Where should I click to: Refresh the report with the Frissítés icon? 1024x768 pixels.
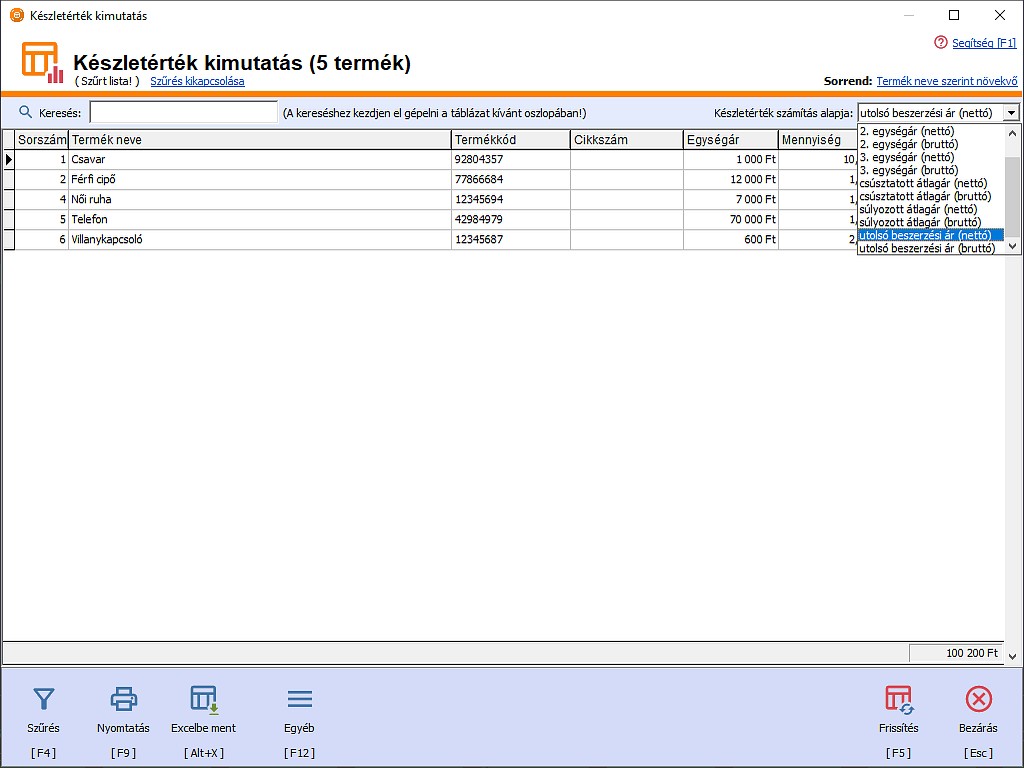(x=898, y=699)
